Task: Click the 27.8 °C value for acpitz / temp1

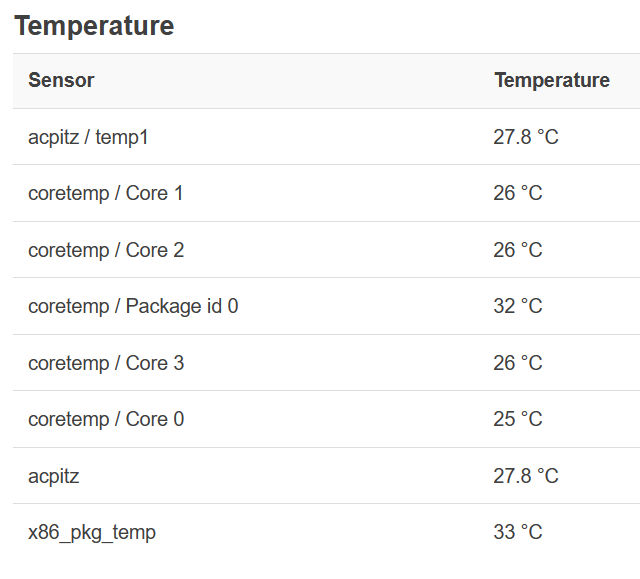Action: click(525, 137)
